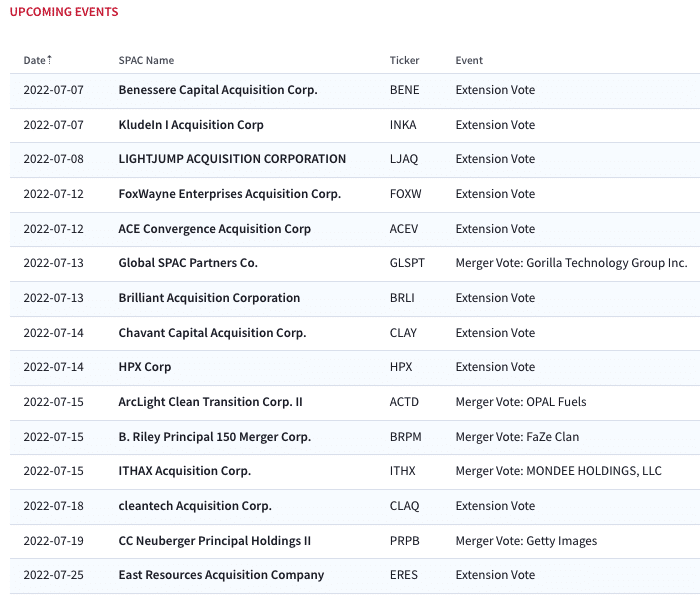
Task: Select the BENE ticker cell
Action: click(404, 90)
